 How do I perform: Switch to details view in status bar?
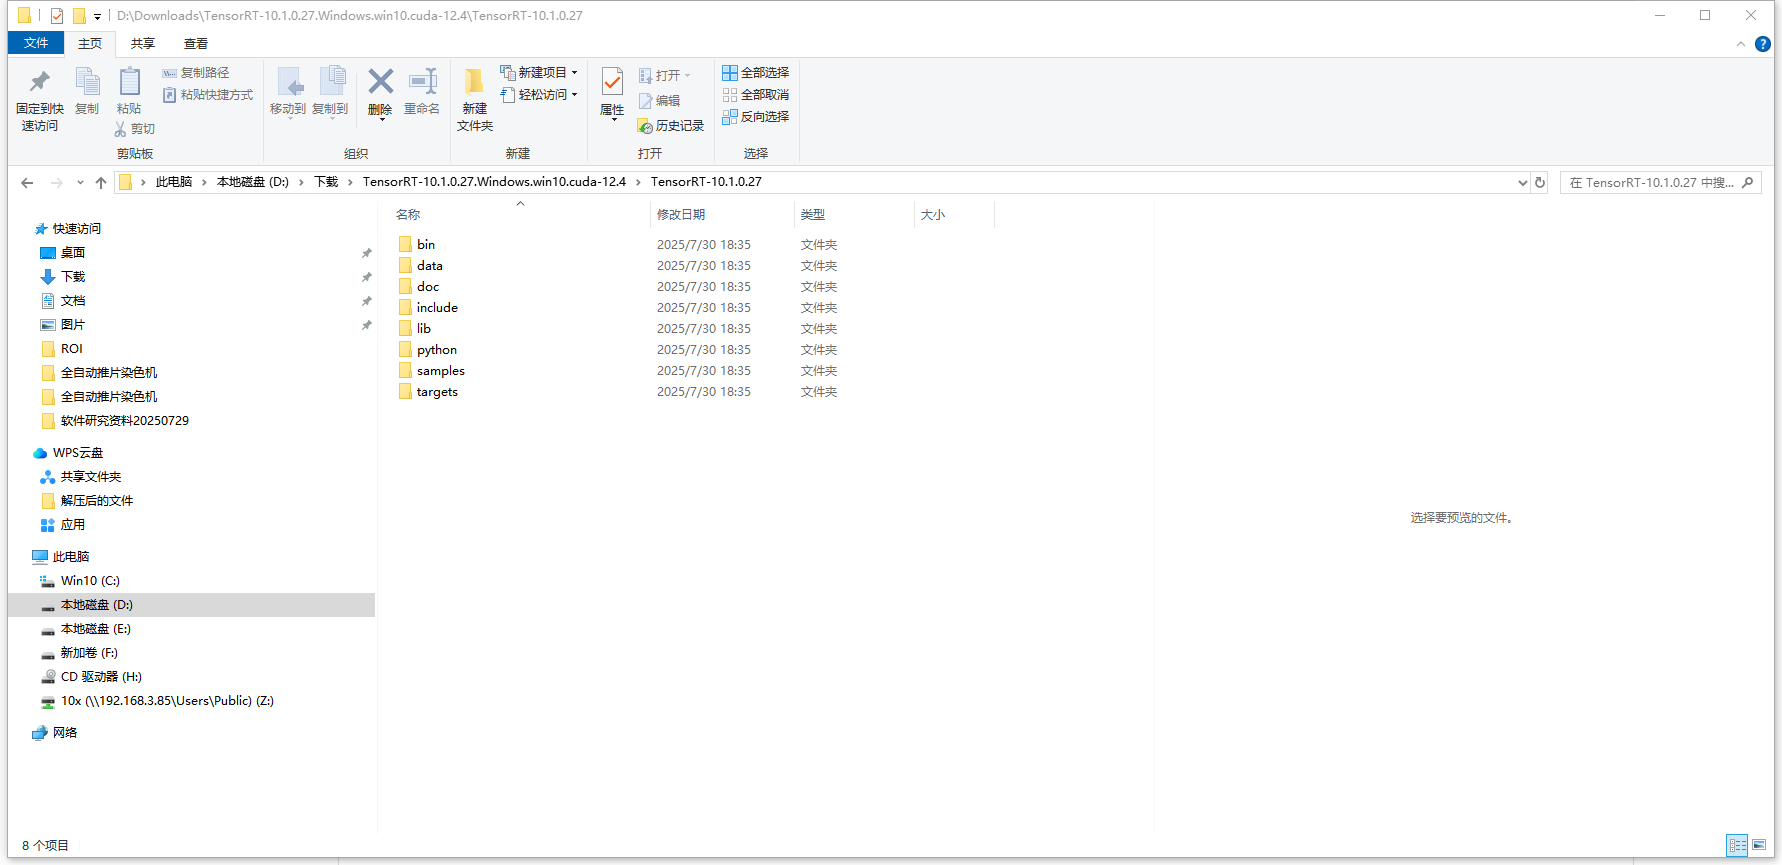[x=1738, y=845]
